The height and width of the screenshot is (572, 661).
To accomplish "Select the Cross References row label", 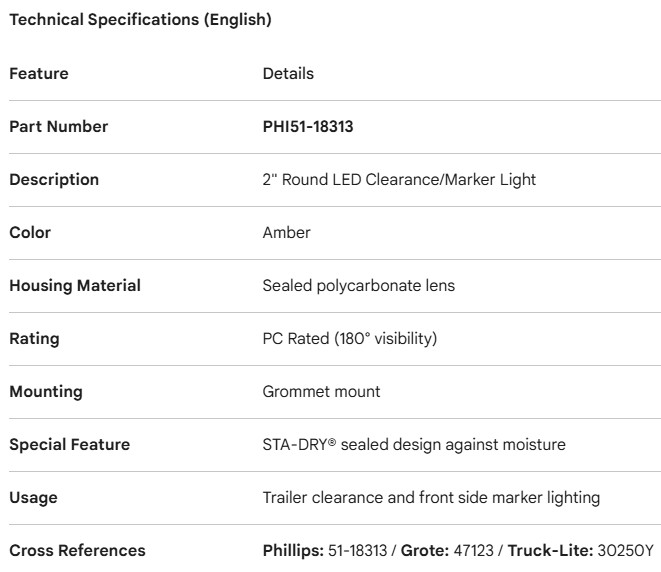I will click(77, 551).
